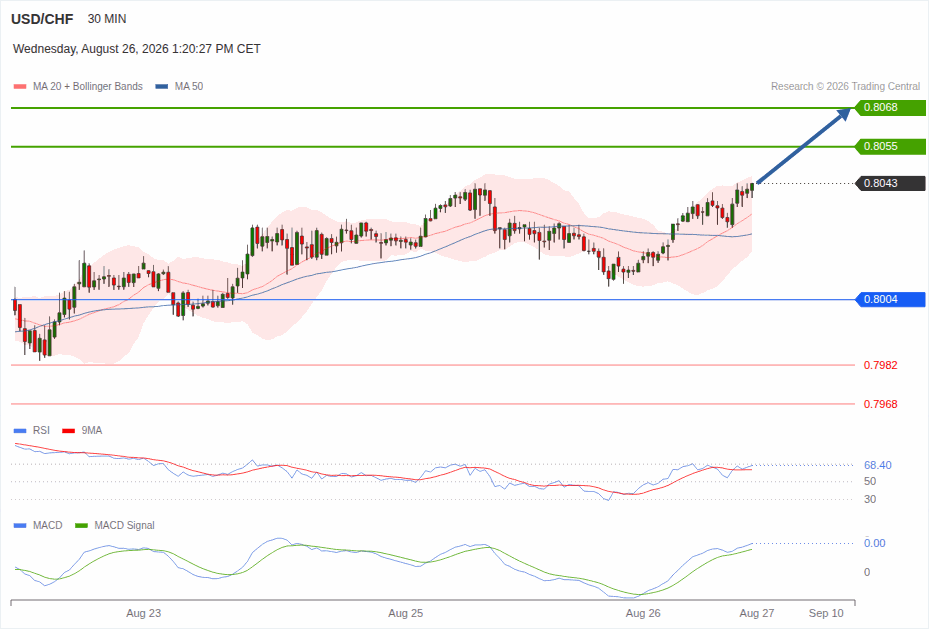The width and height of the screenshot is (929, 629).
Task: Click the MACD legend label
Action: pos(48,525)
